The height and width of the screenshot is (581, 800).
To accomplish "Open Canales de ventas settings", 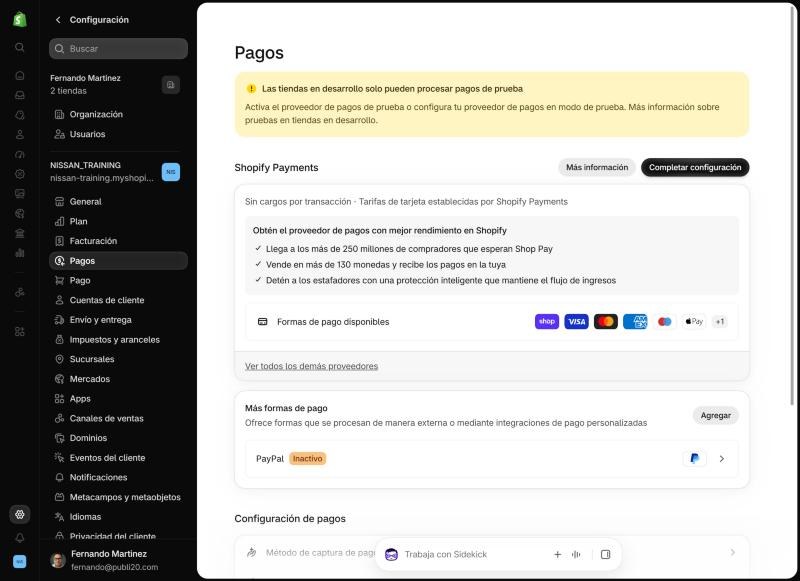I will point(118,418).
